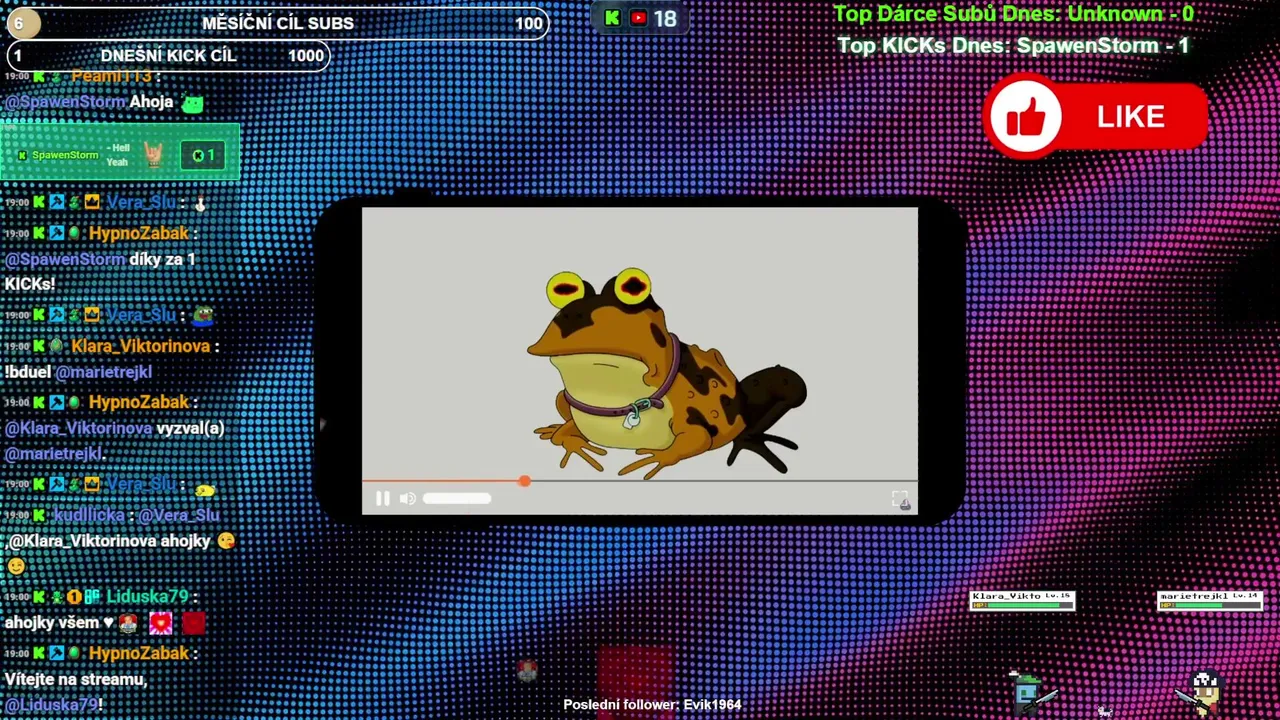
Task: Click the @Liduska79 mention in the welcome message
Action: pos(51,705)
